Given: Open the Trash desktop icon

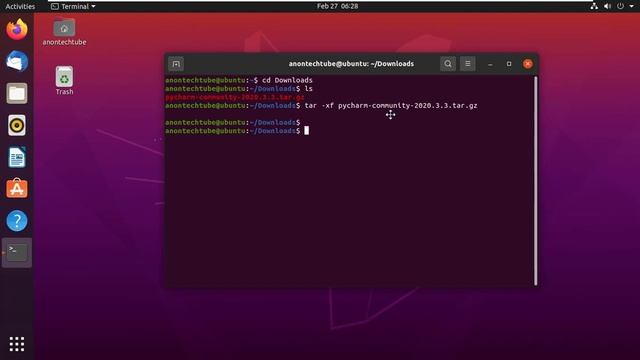Looking at the screenshot, I should pyautogui.click(x=64, y=81).
